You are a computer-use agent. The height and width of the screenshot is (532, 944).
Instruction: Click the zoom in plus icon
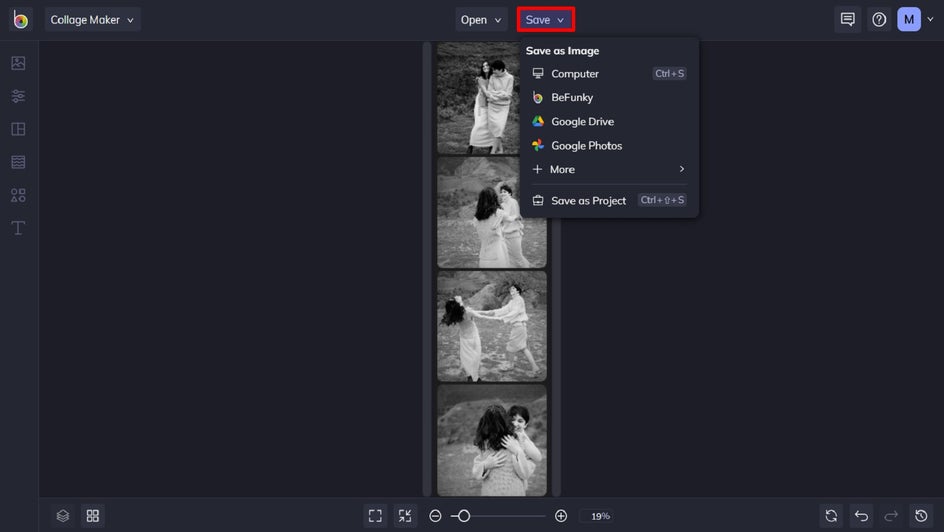point(561,516)
